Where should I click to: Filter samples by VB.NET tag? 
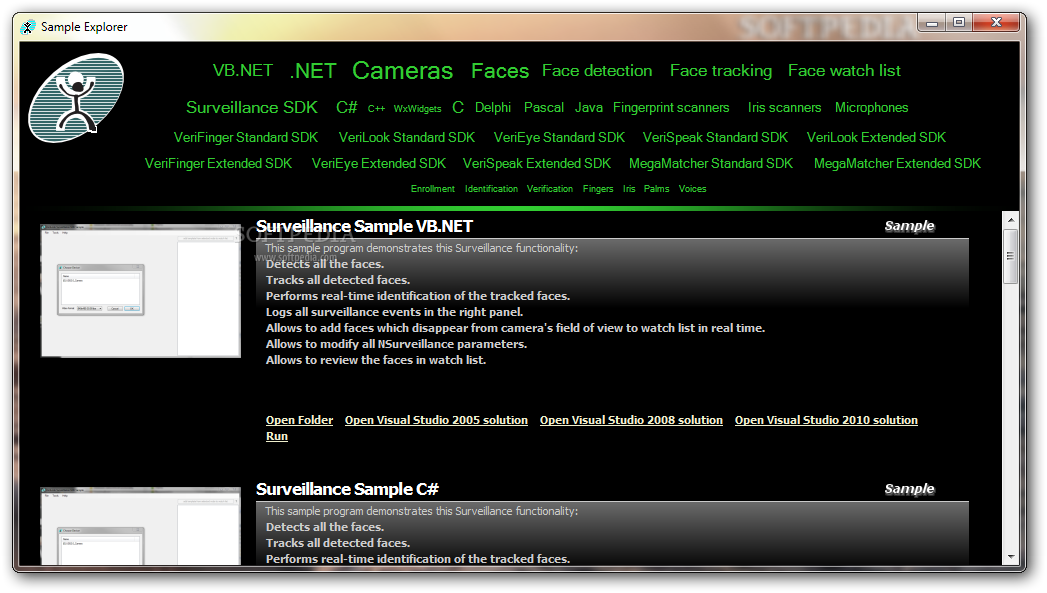click(242, 70)
